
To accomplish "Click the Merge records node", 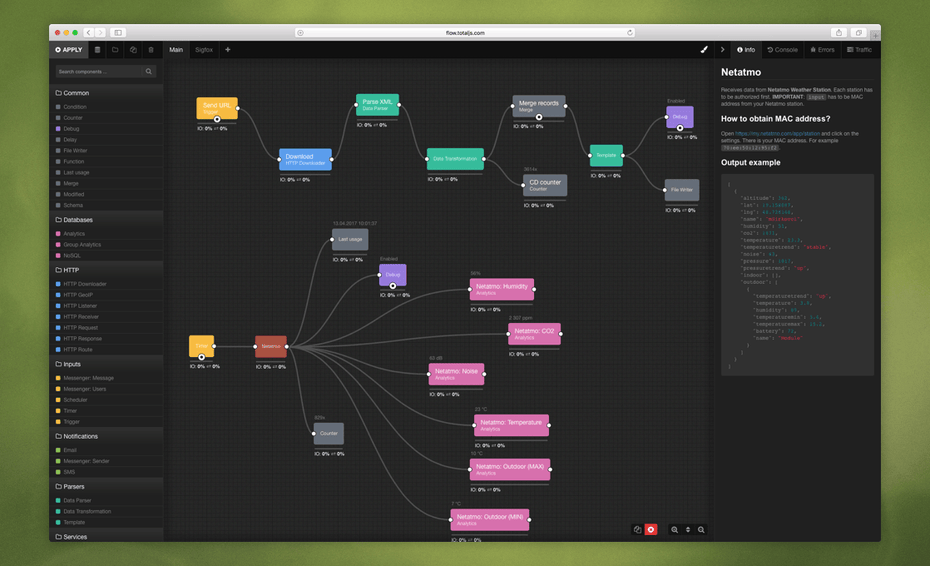I will coord(539,106).
